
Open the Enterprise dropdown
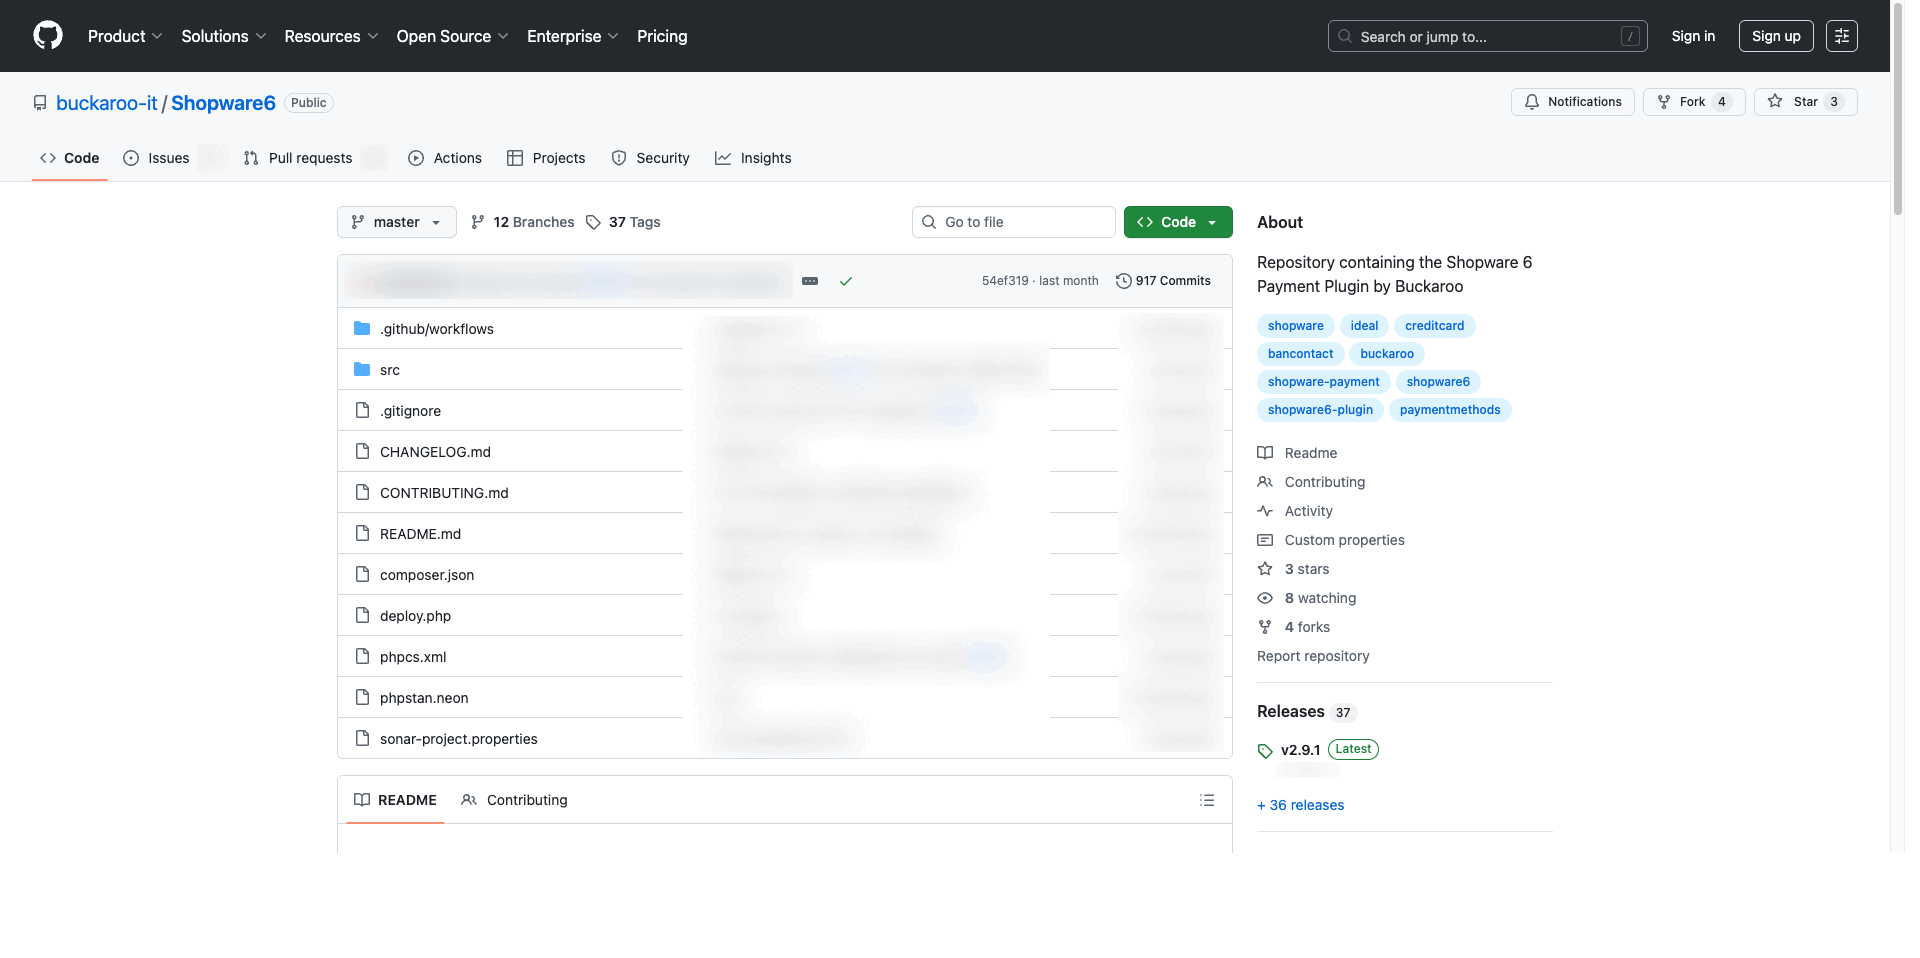(x=573, y=36)
